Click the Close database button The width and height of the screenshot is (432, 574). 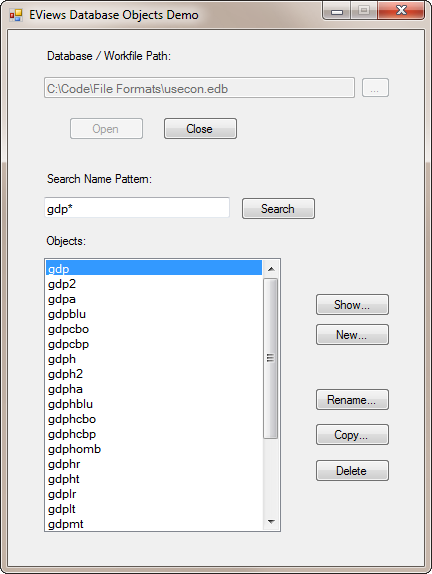200,128
